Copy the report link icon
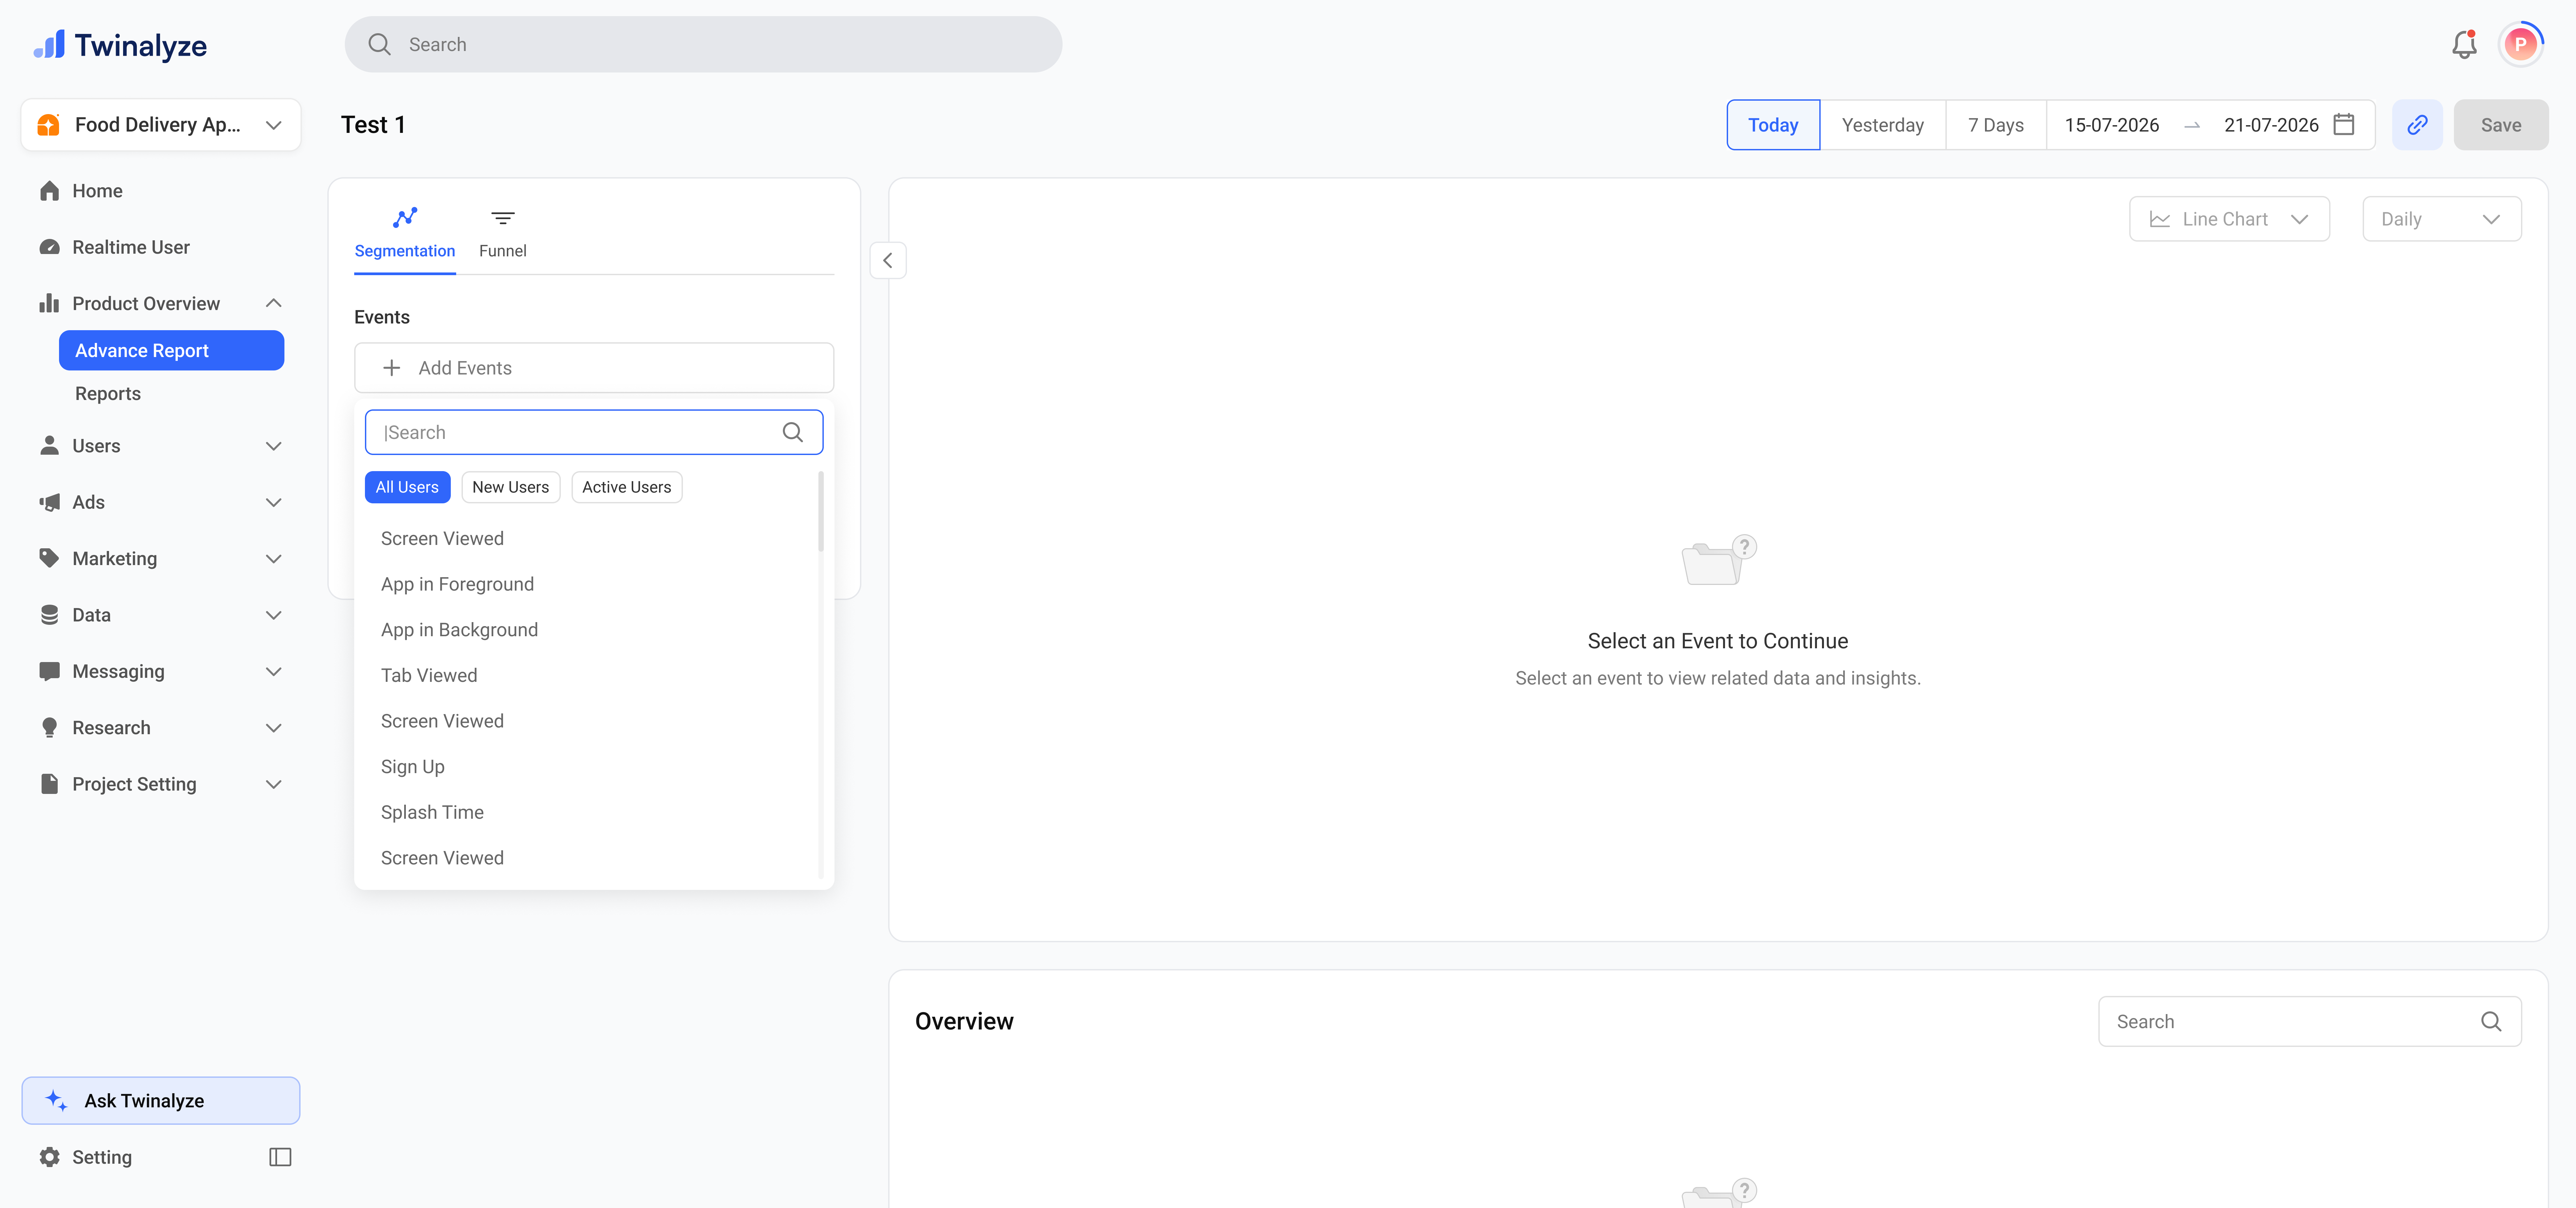This screenshot has width=2576, height=1208. (2417, 125)
